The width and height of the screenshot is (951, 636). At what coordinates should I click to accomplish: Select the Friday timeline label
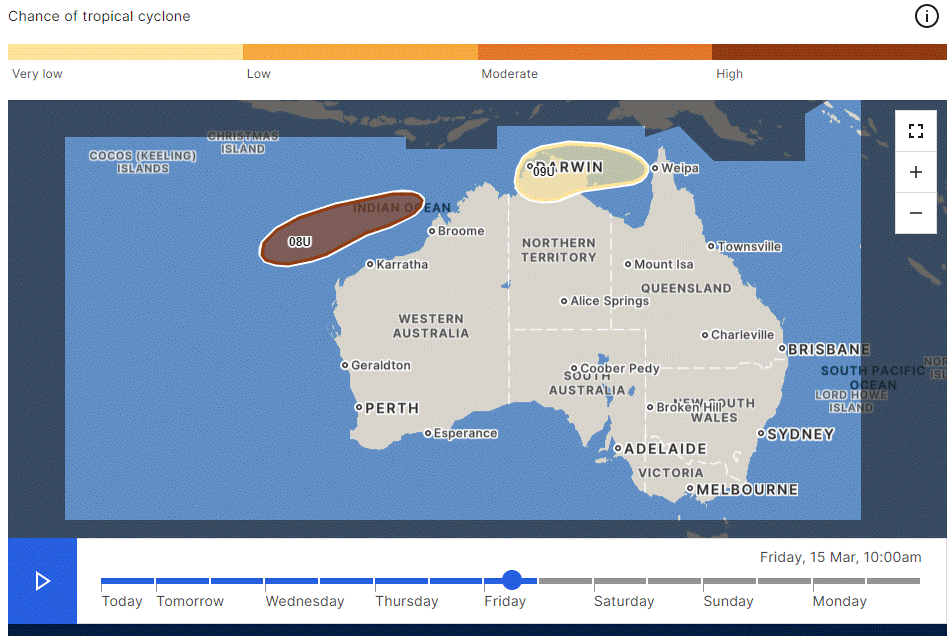pos(505,601)
